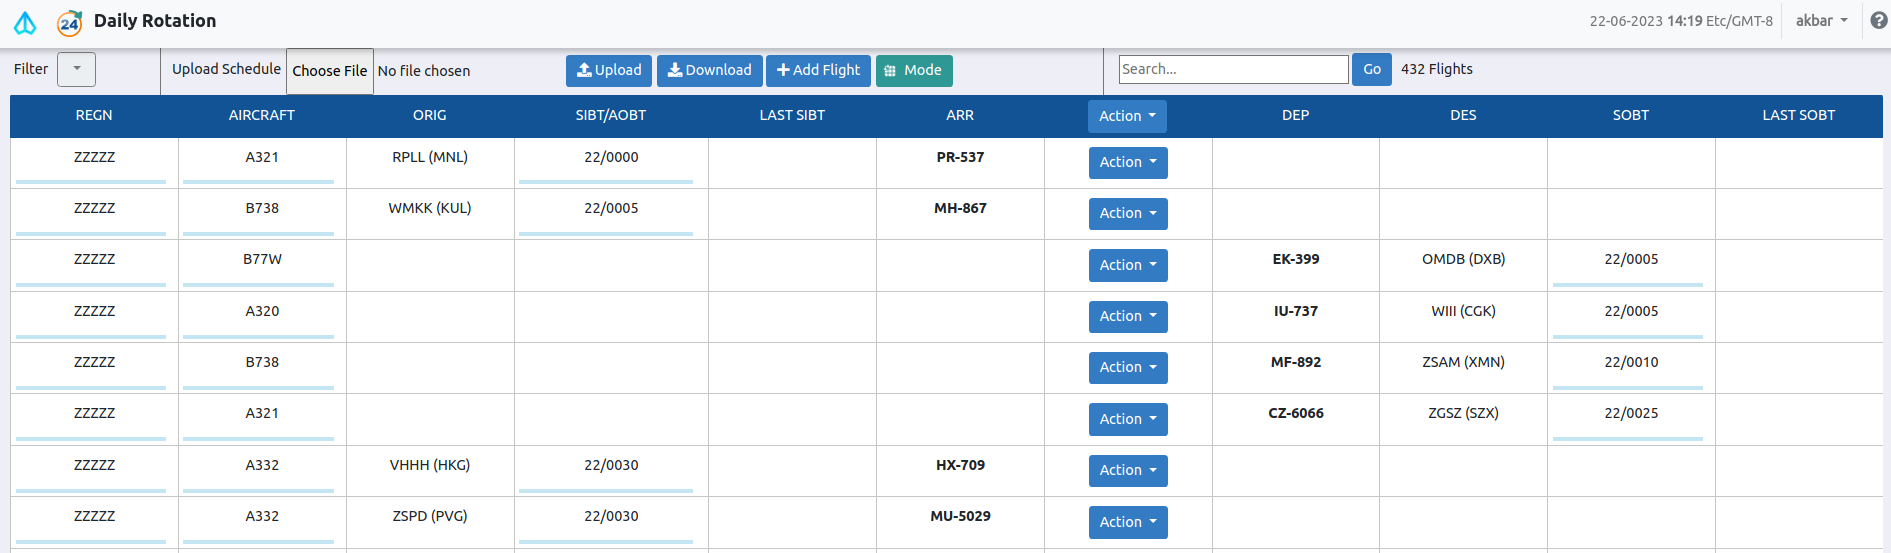Viewport: 1891px width, 553px height.
Task: Open the header Action dropdown
Action: 1126,116
